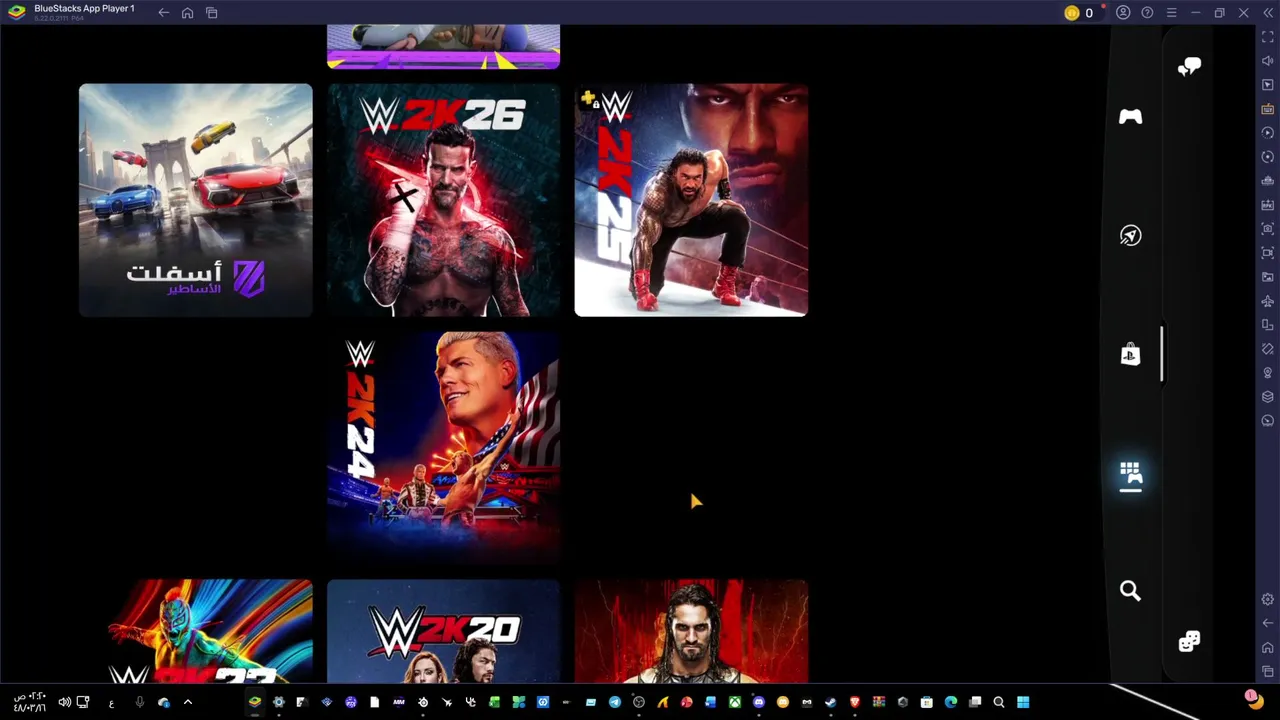
Task: Open the BlueStacks help question mark
Action: 1147,13
